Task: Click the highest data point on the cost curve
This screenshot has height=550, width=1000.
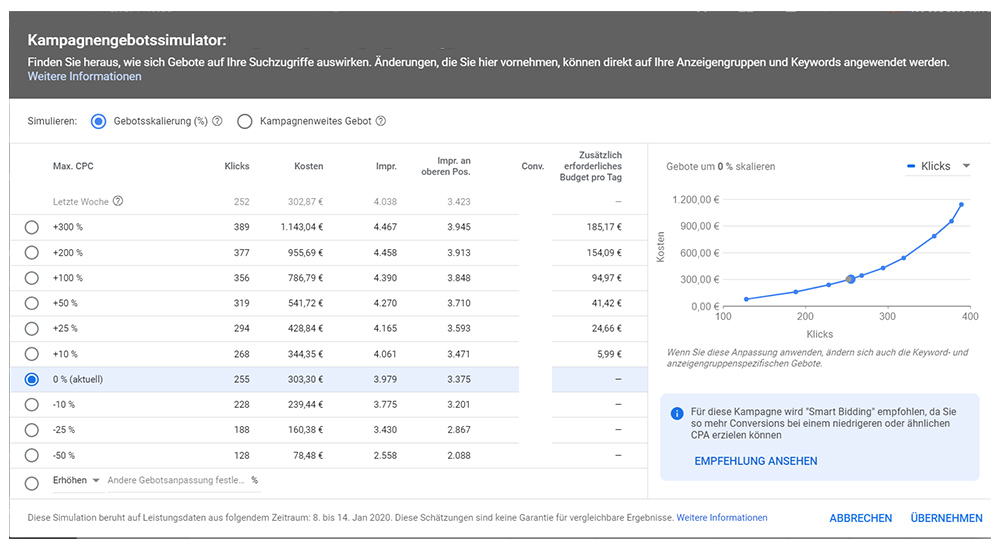Action: pos(961,204)
